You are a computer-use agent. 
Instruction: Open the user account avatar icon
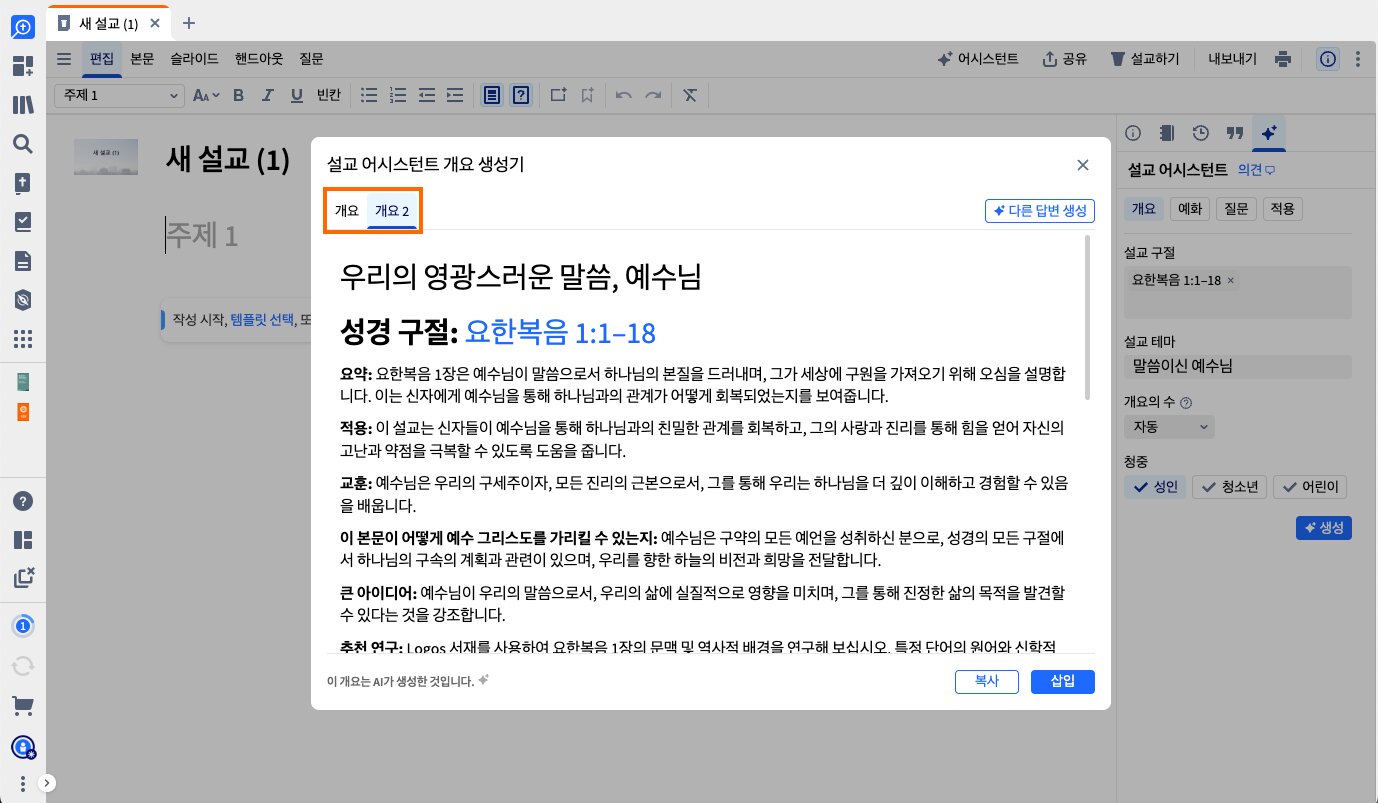(x=22, y=746)
